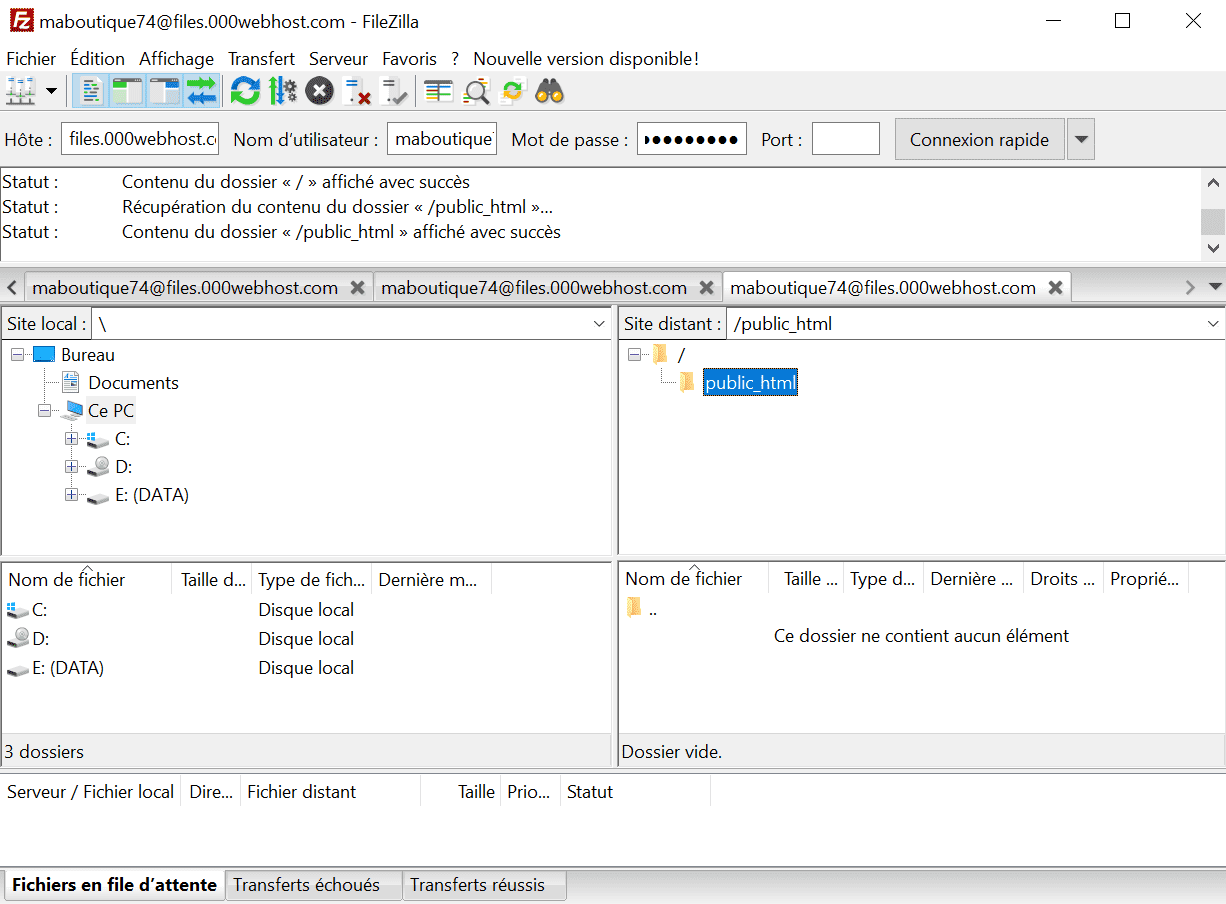The image size is (1226, 904).
Task: Toggle the local directory tree display
Action: (128, 92)
